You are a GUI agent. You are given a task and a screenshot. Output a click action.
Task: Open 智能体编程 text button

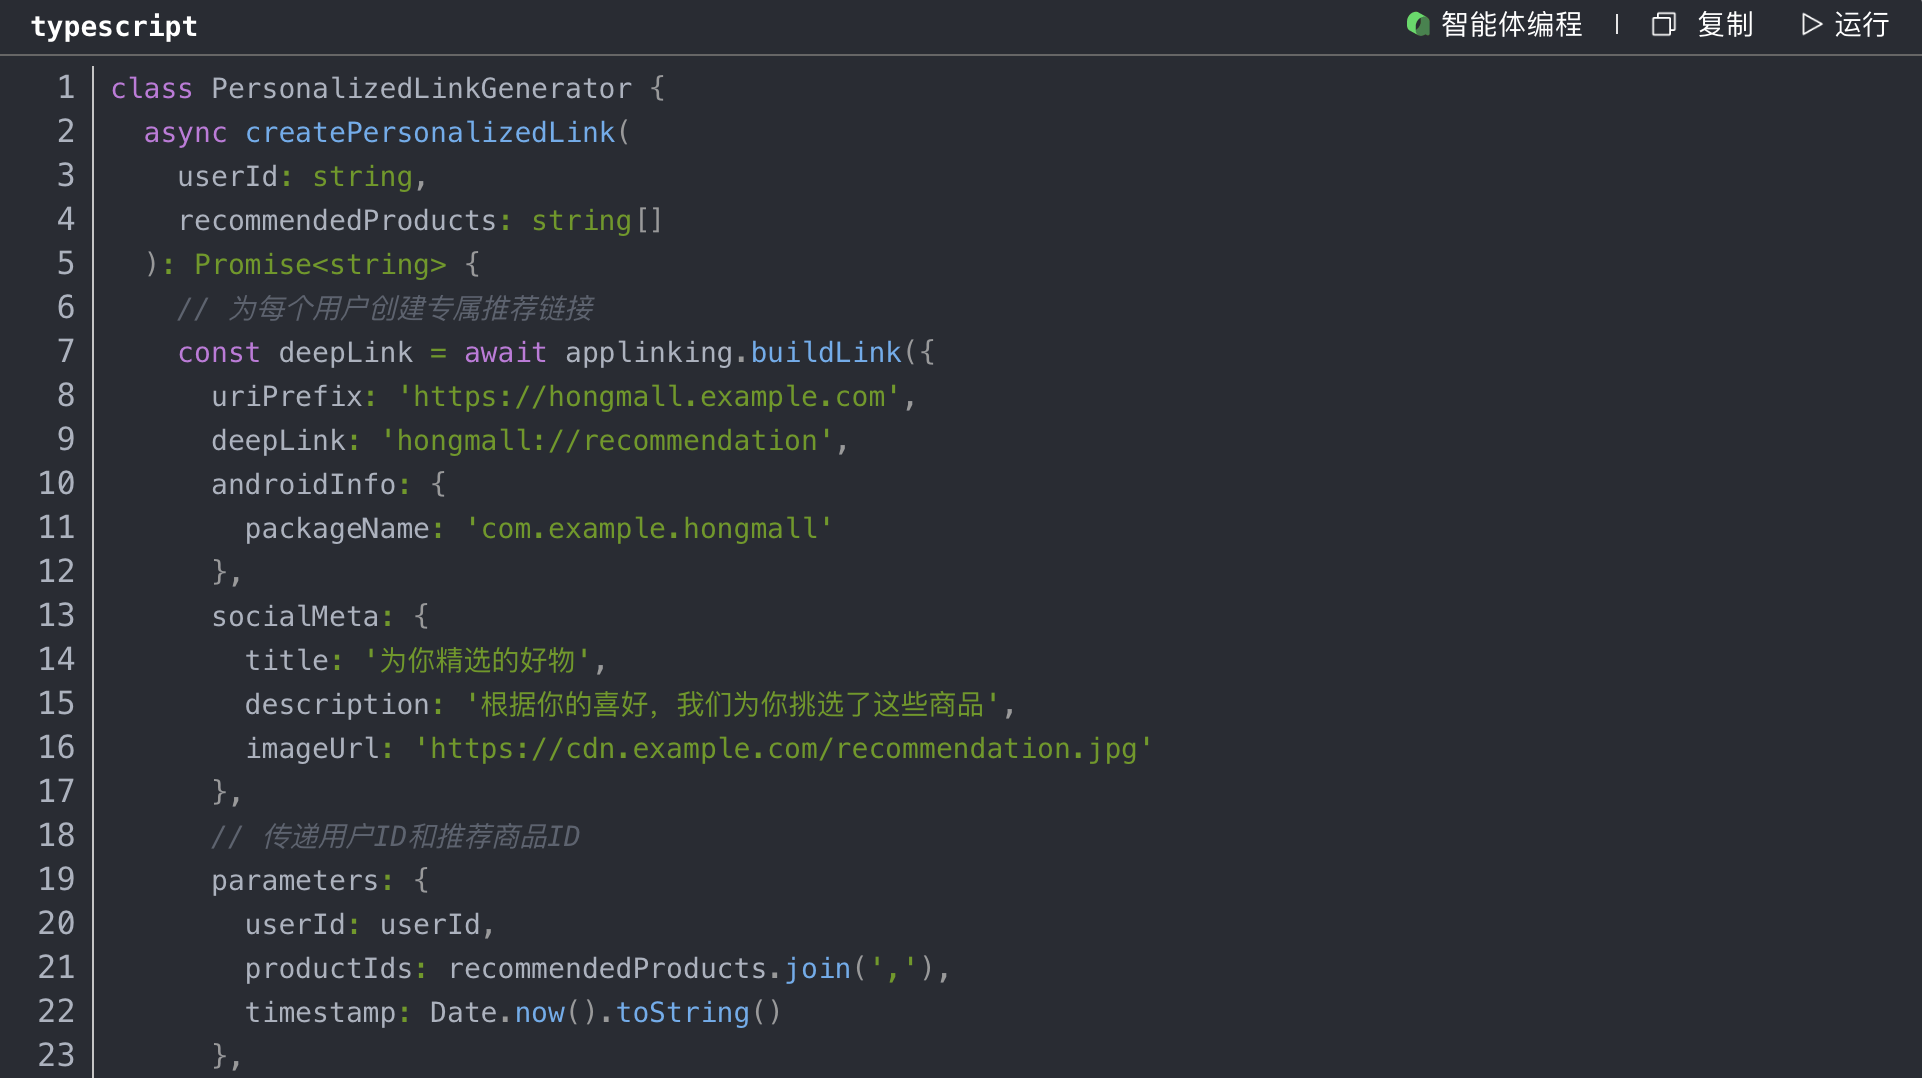click(1511, 24)
